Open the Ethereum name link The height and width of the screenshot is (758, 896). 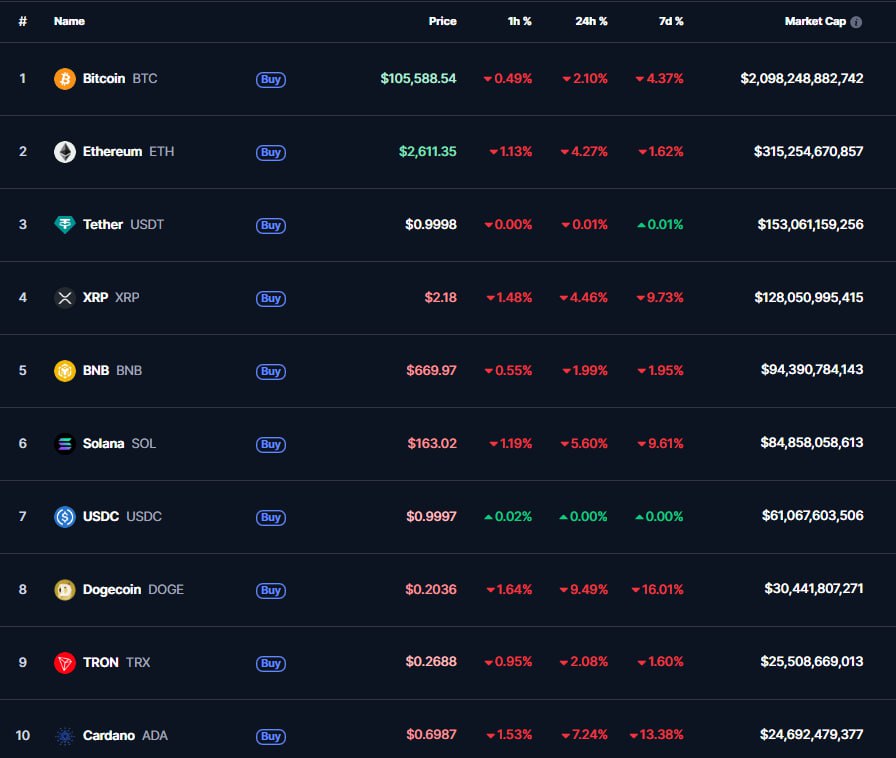112,152
